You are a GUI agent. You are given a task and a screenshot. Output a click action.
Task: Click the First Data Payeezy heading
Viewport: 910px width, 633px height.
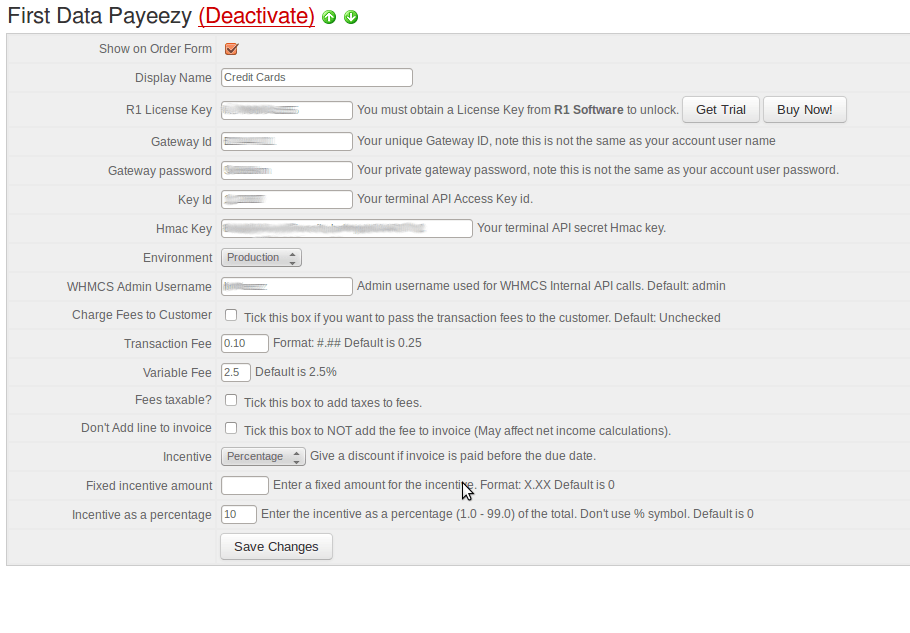pos(99,16)
